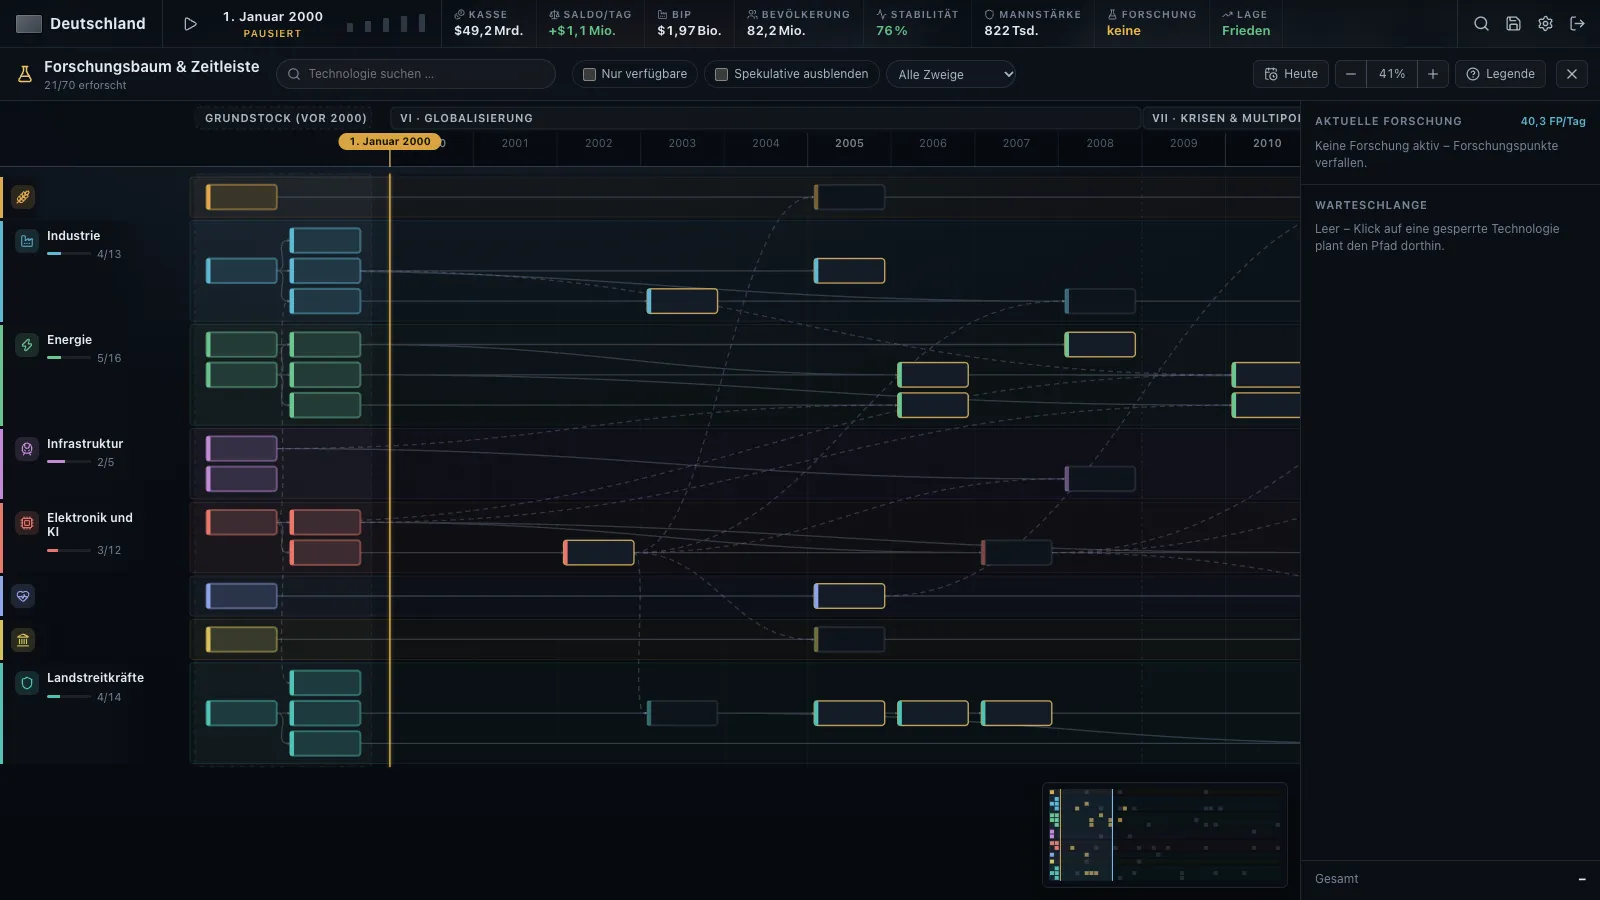Select the 2010 year marker
Viewport: 1600px width, 900px height.
[x=1267, y=143]
